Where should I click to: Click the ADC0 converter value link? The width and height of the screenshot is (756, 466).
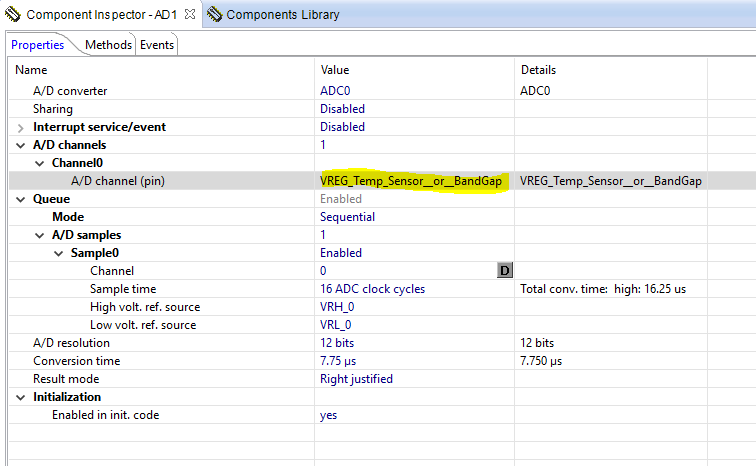coord(335,91)
